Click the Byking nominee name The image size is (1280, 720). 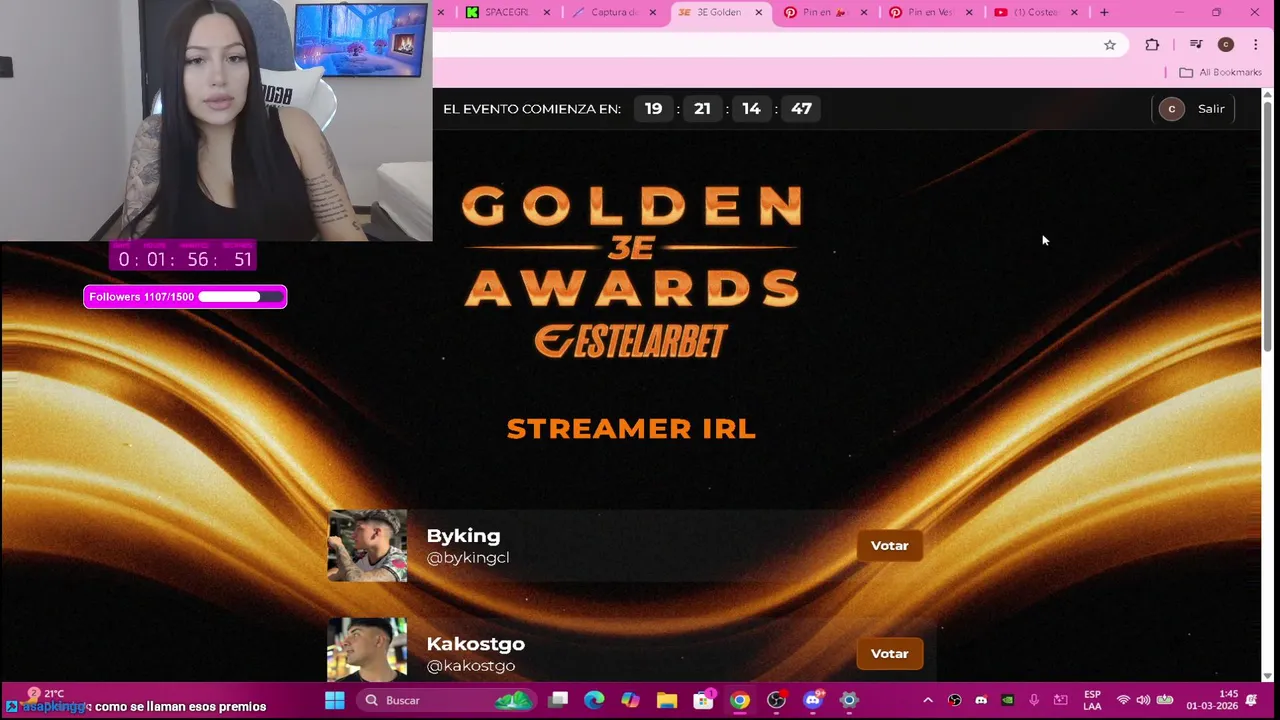click(463, 536)
